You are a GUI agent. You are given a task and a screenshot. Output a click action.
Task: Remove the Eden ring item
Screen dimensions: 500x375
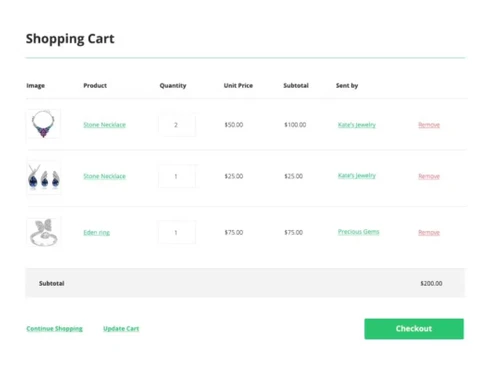[429, 232]
